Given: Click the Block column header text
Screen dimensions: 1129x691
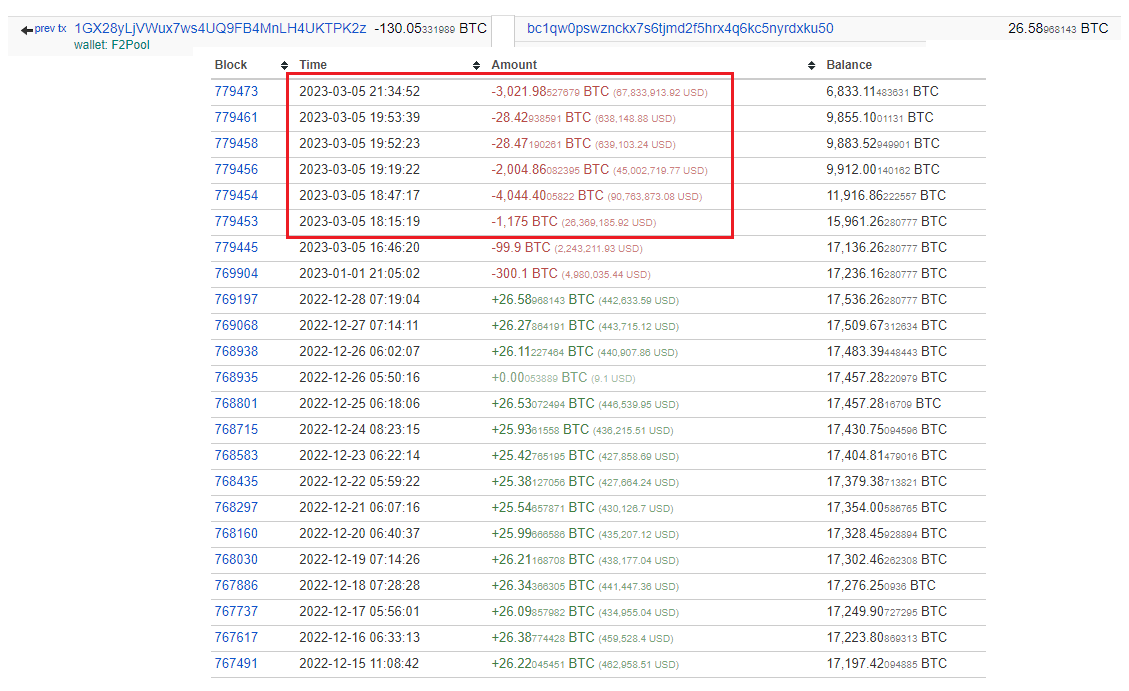Looking at the screenshot, I should click(231, 65).
